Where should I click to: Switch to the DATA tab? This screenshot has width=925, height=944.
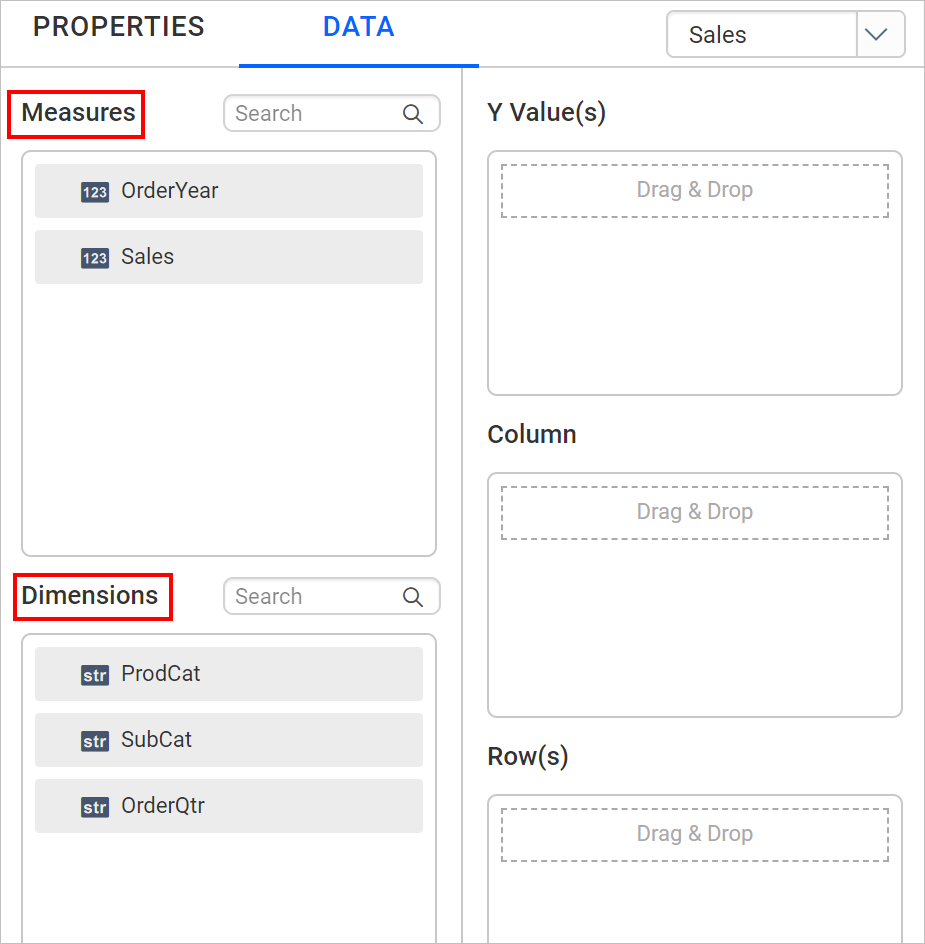click(358, 27)
